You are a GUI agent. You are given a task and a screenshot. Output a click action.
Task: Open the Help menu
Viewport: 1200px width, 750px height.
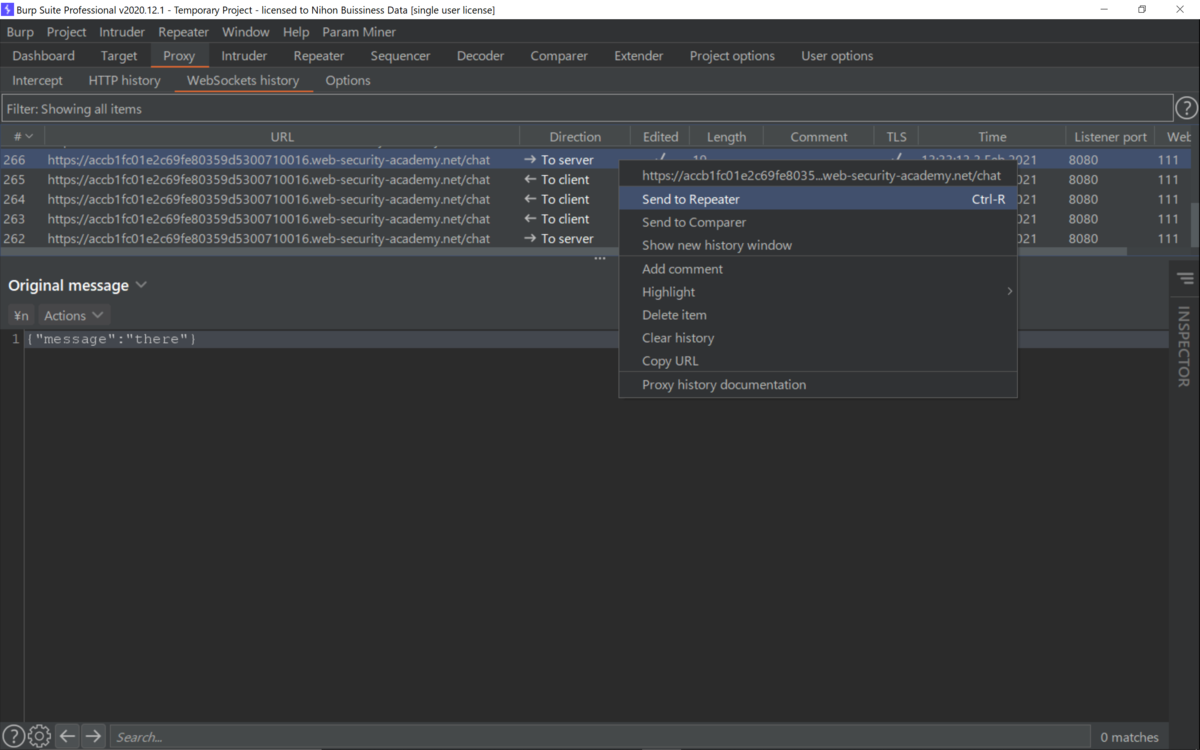click(296, 32)
